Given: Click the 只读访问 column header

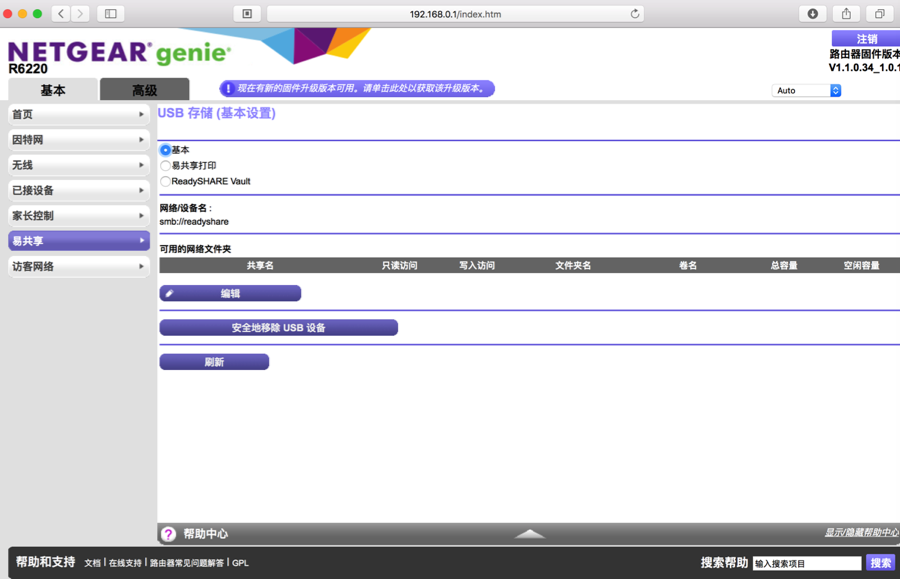Looking at the screenshot, I should pos(399,265).
